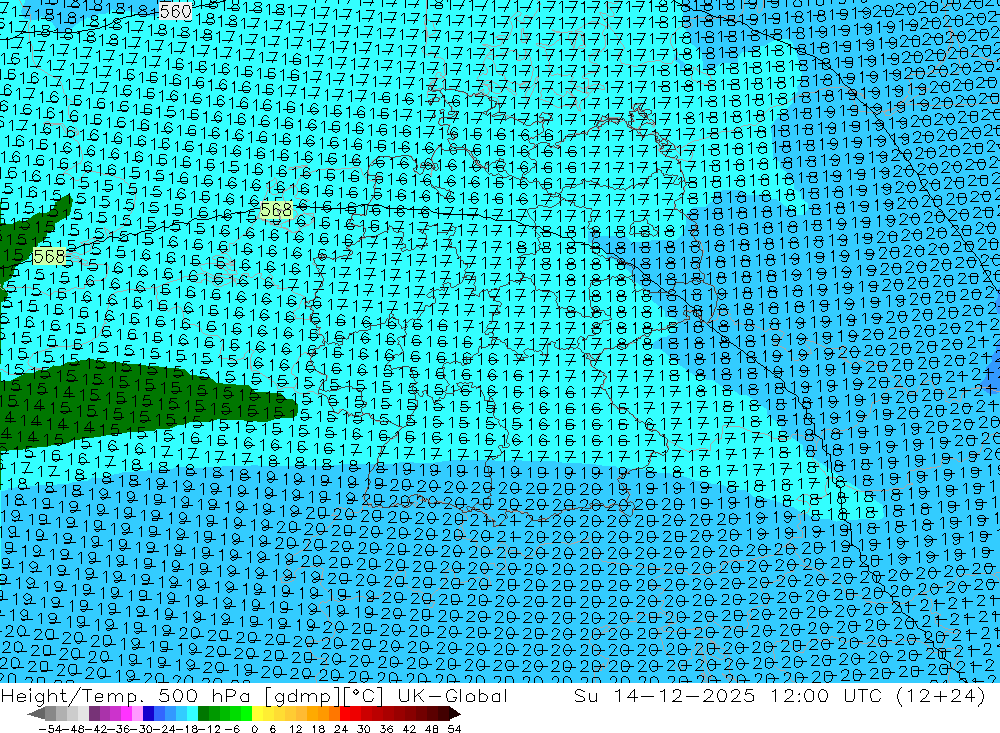Pick the dark purple legend swatch

[x=94, y=714]
